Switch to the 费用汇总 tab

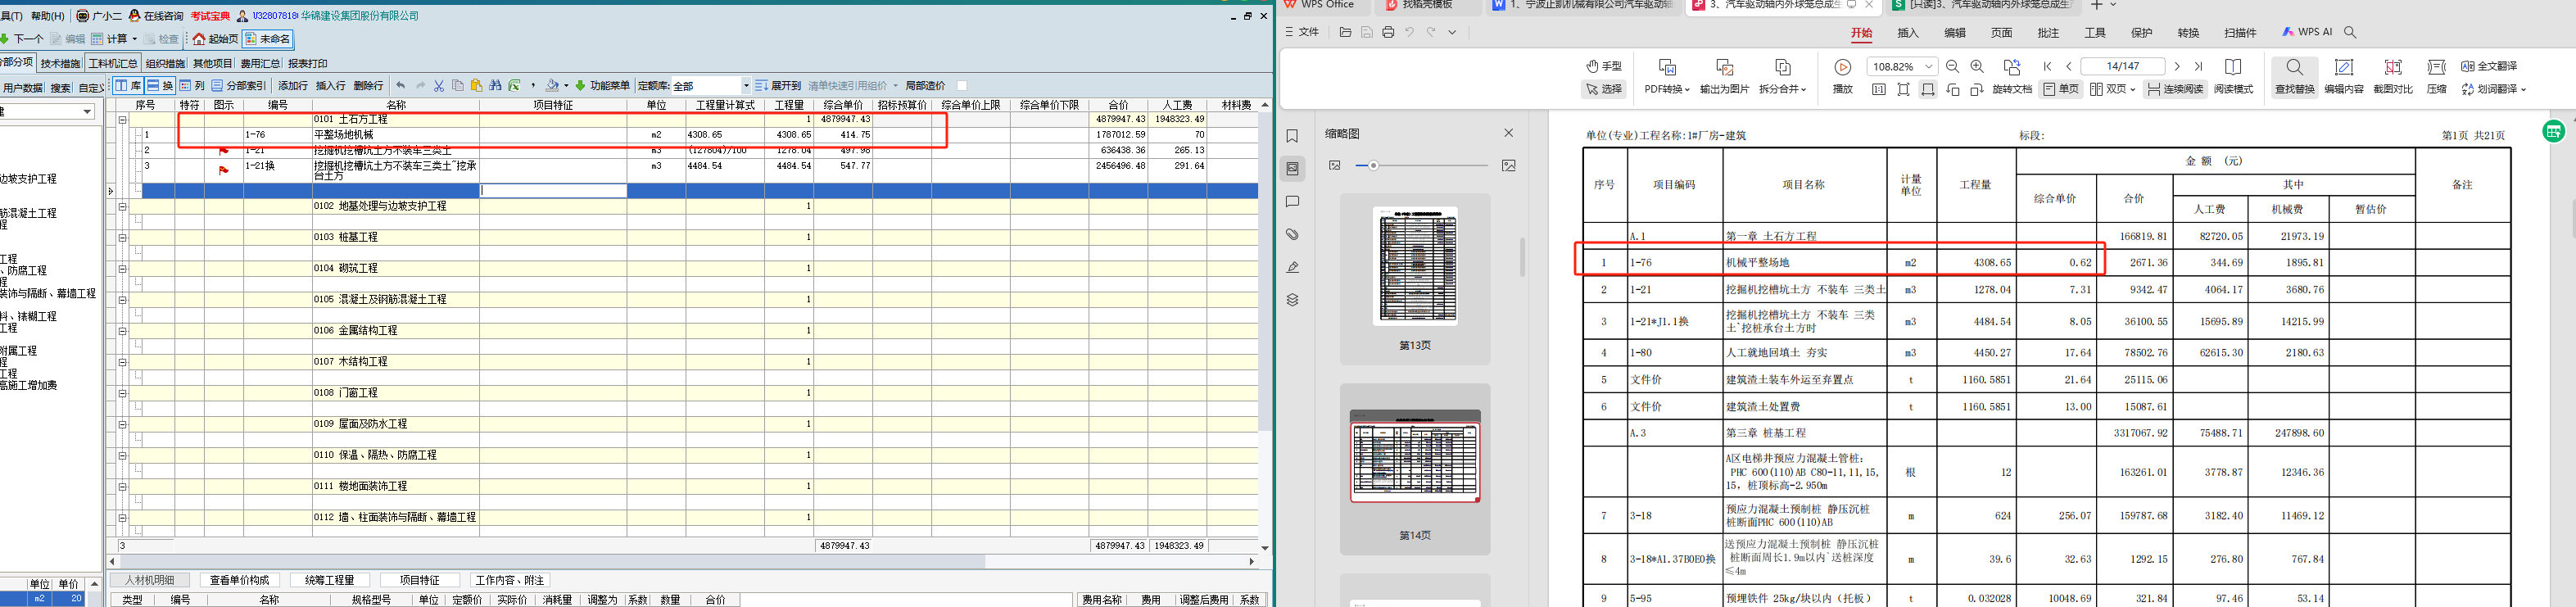(260, 63)
